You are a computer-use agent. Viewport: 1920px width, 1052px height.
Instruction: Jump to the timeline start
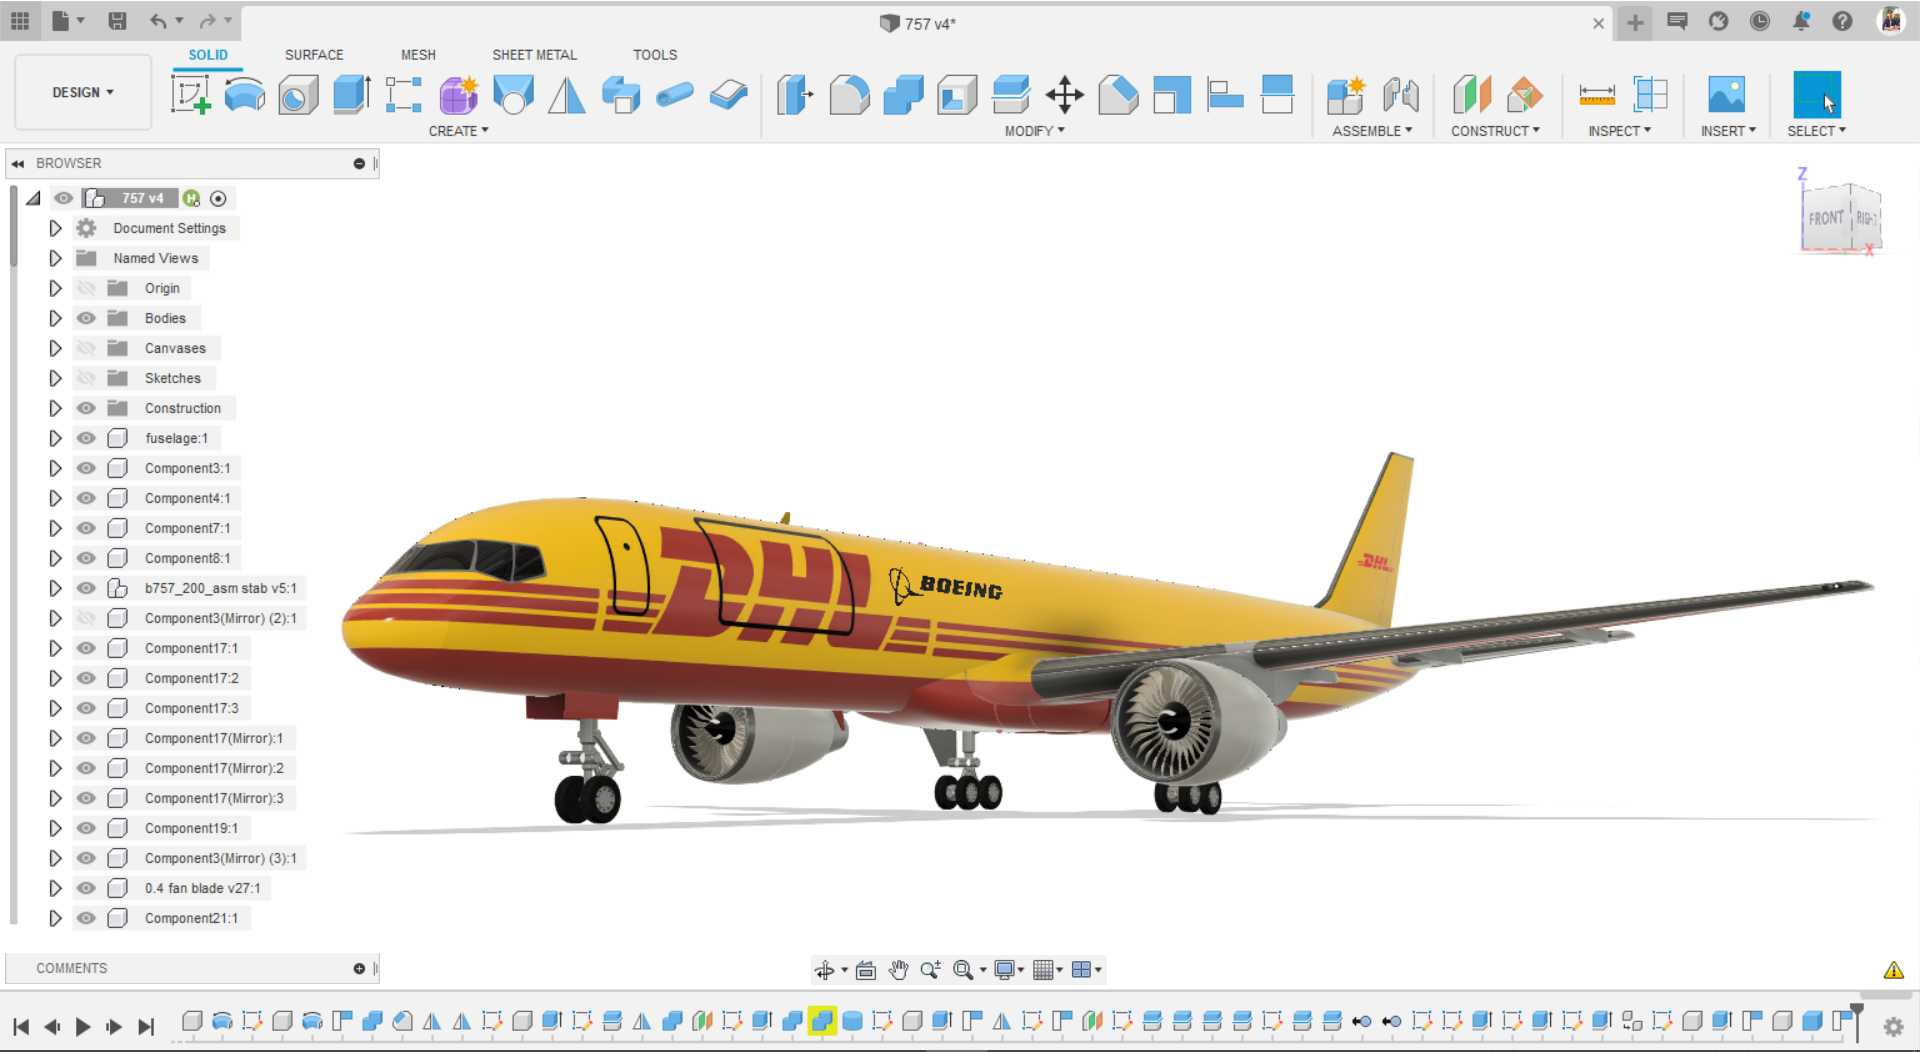pyautogui.click(x=21, y=1026)
